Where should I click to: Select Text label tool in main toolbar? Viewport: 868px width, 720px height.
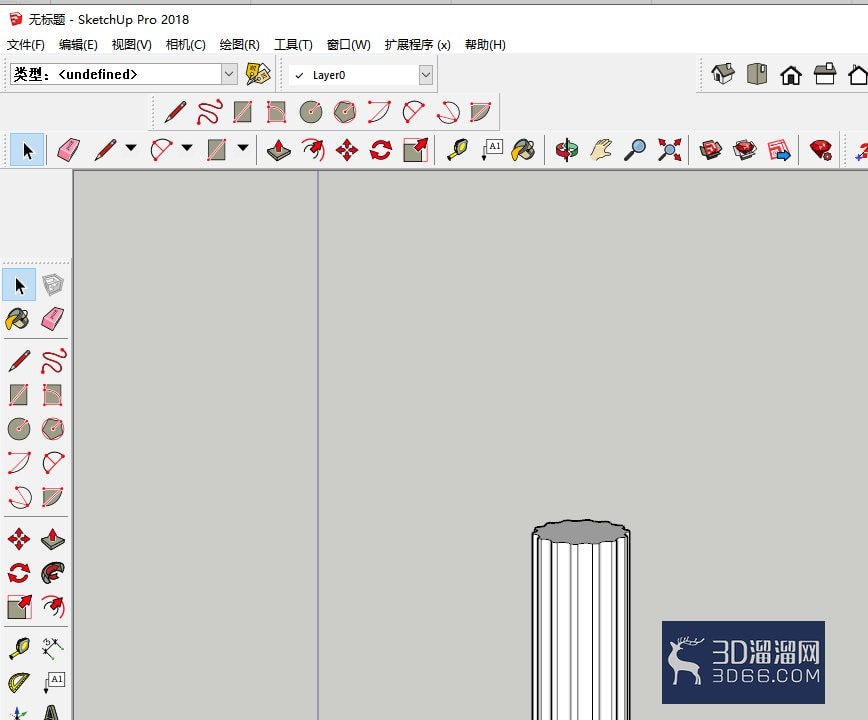tap(492, 150)
